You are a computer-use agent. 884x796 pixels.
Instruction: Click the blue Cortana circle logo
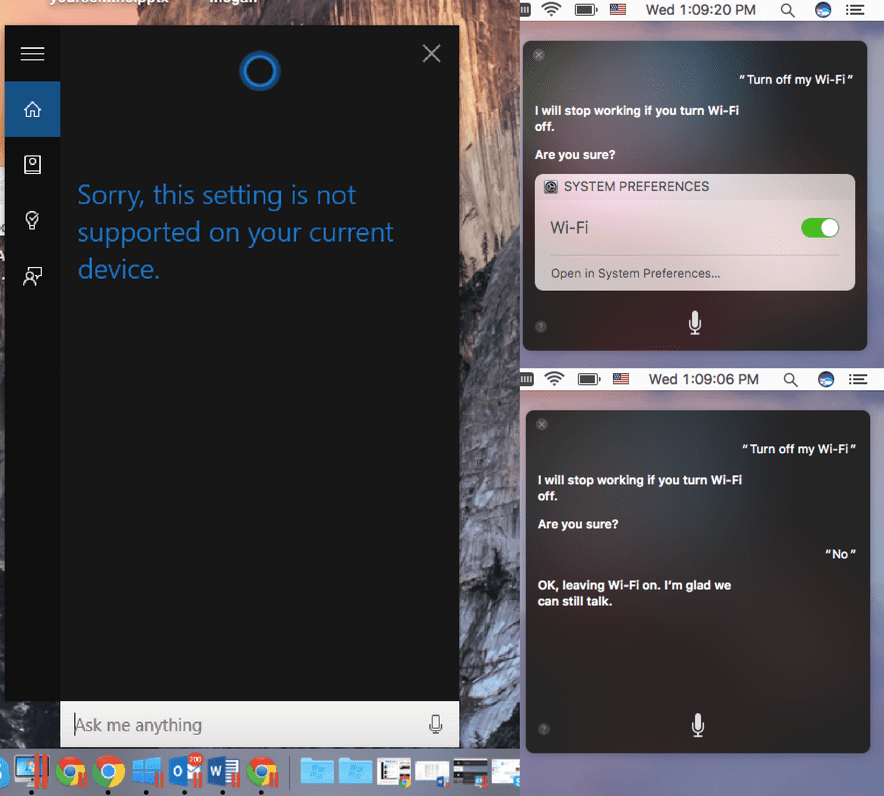(x=259, y=71)
